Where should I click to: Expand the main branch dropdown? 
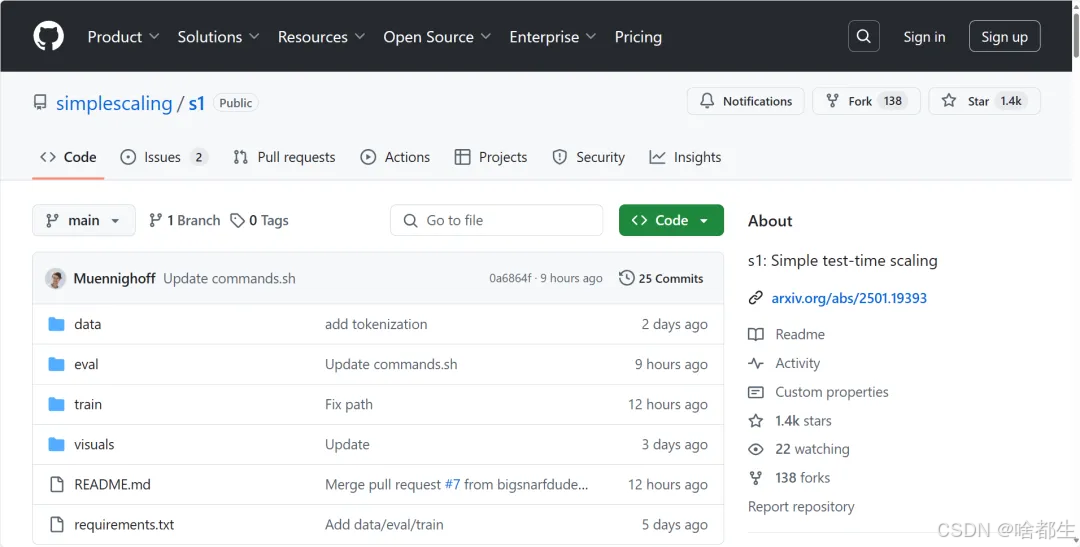[84, 220]
